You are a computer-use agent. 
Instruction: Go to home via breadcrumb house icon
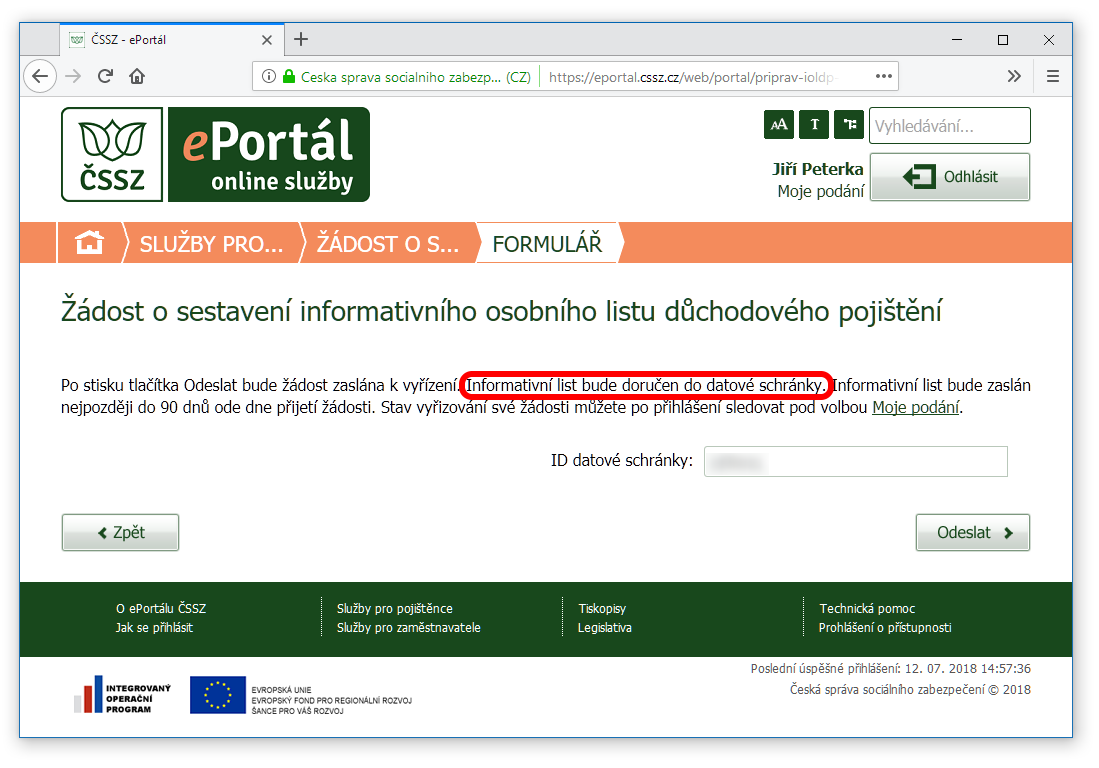click(x=90, y=243)
